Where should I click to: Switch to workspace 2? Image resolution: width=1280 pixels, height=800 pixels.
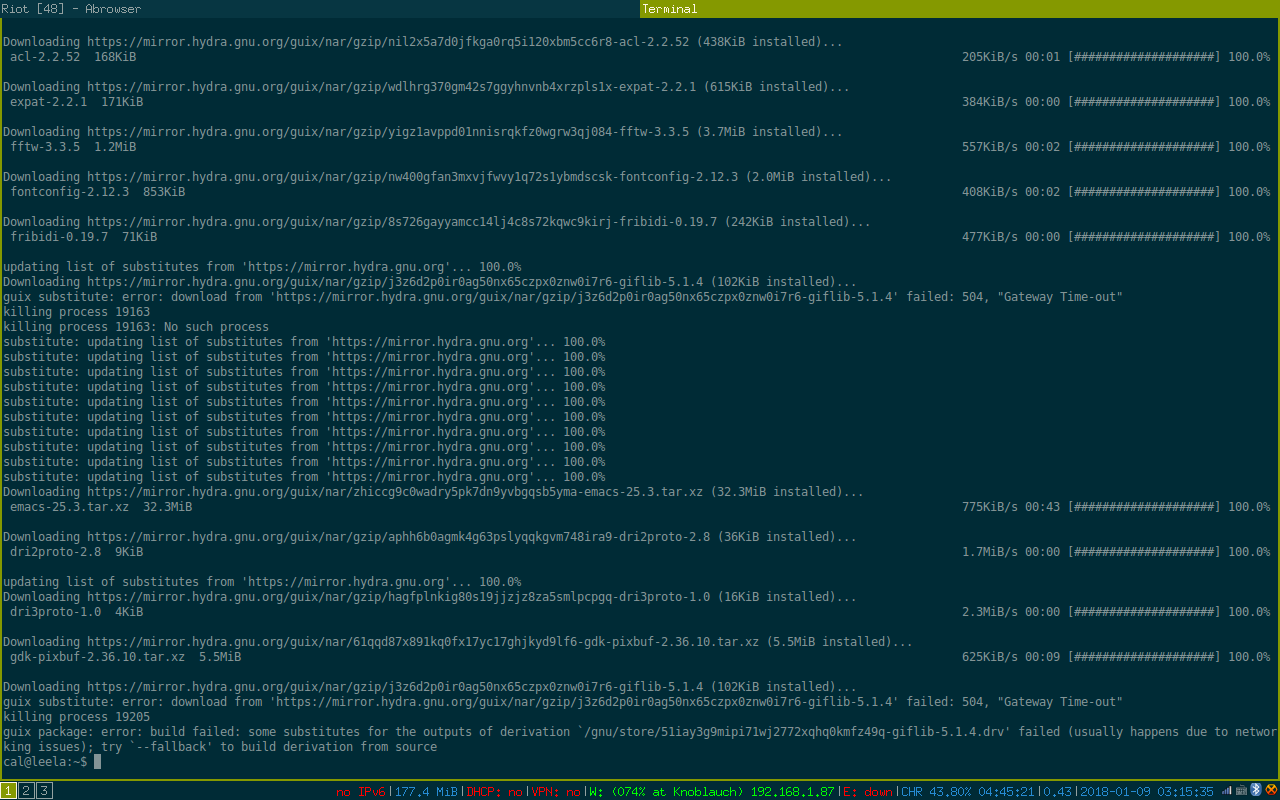[x=26, y=791]
